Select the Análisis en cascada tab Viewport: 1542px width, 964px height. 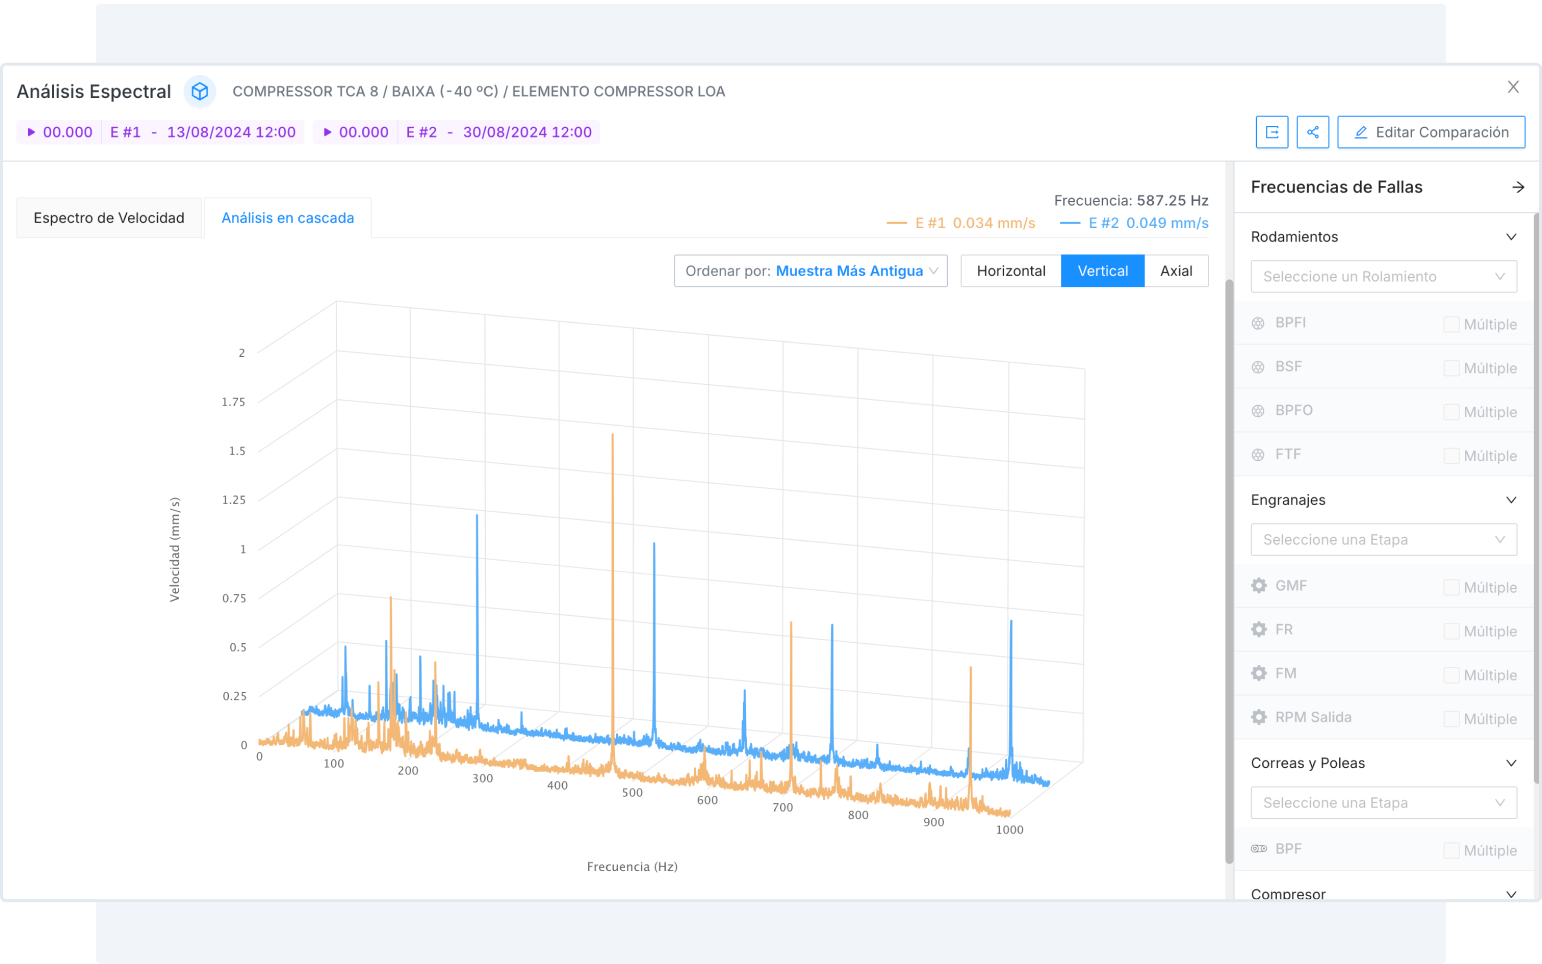tap(288, 218)
